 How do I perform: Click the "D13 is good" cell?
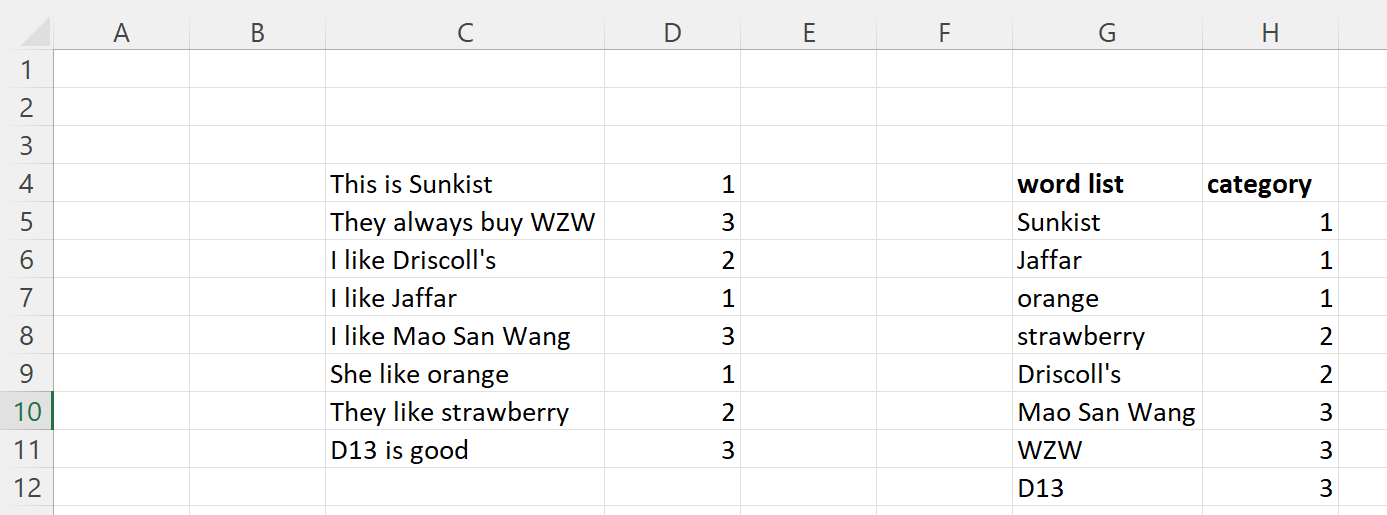(465, 450)
